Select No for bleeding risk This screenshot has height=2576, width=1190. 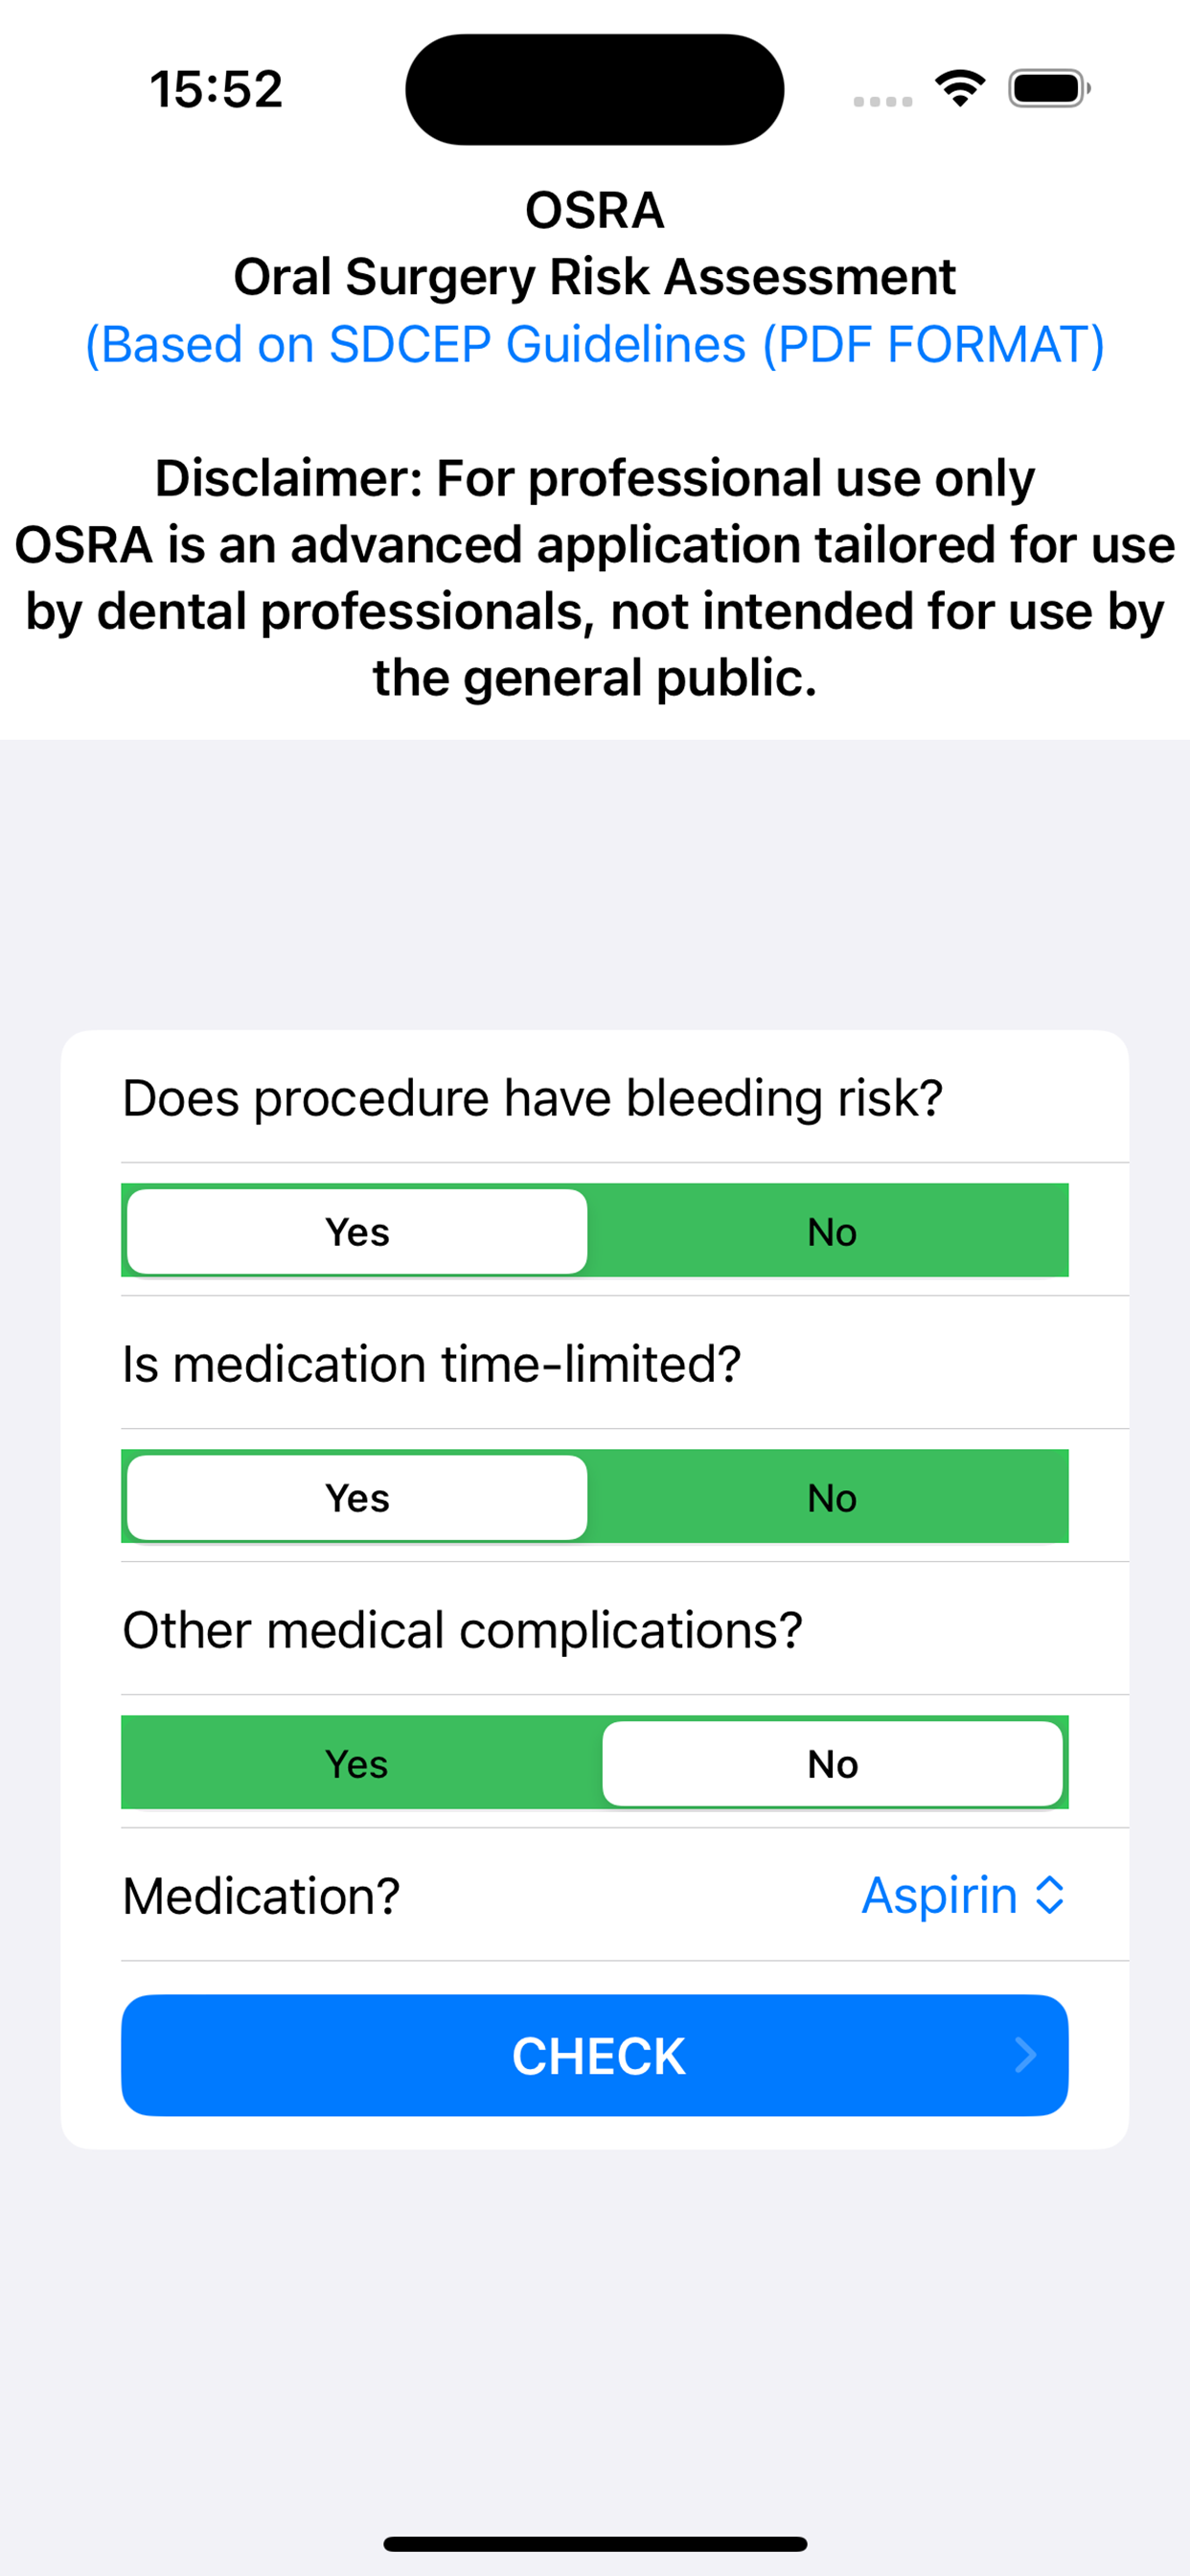(832, 1231)
